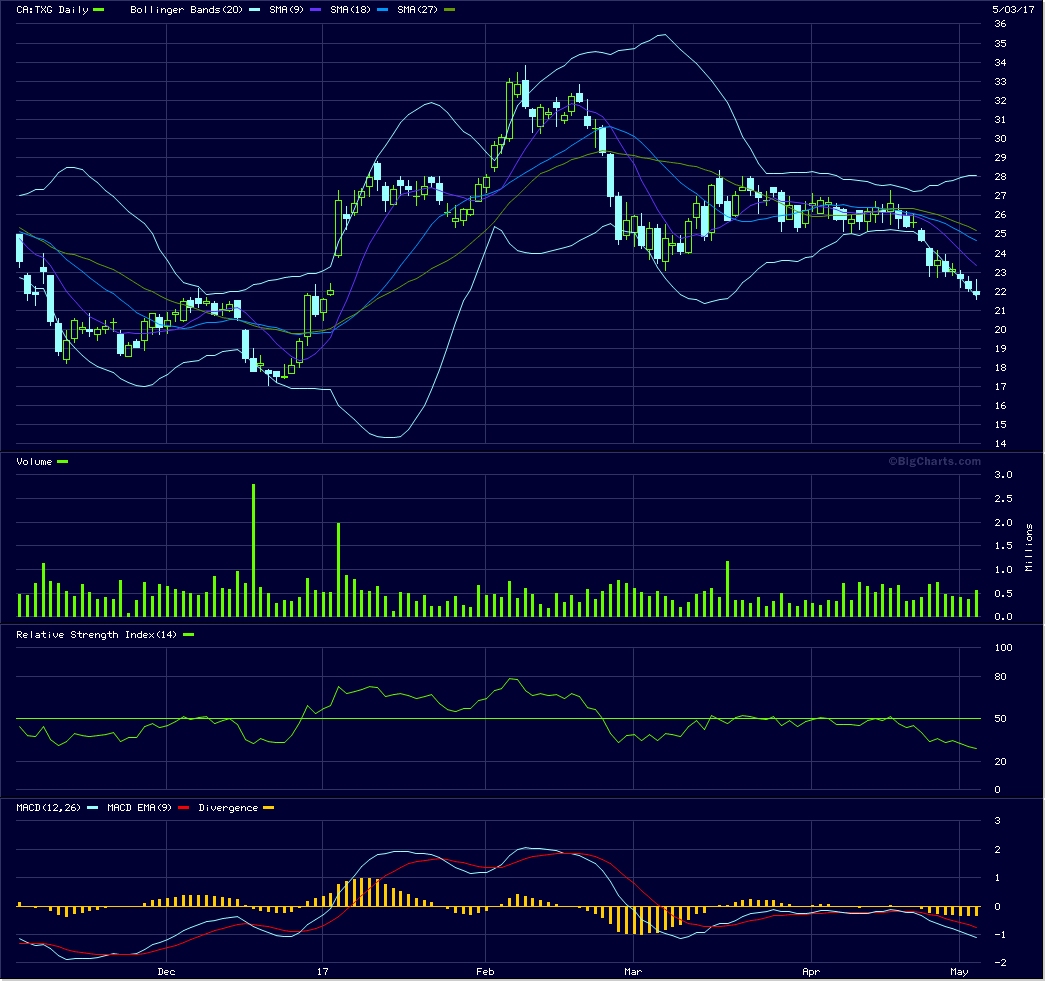
Task: Click the Feb label on the time axis
Action: coord(485,971)
